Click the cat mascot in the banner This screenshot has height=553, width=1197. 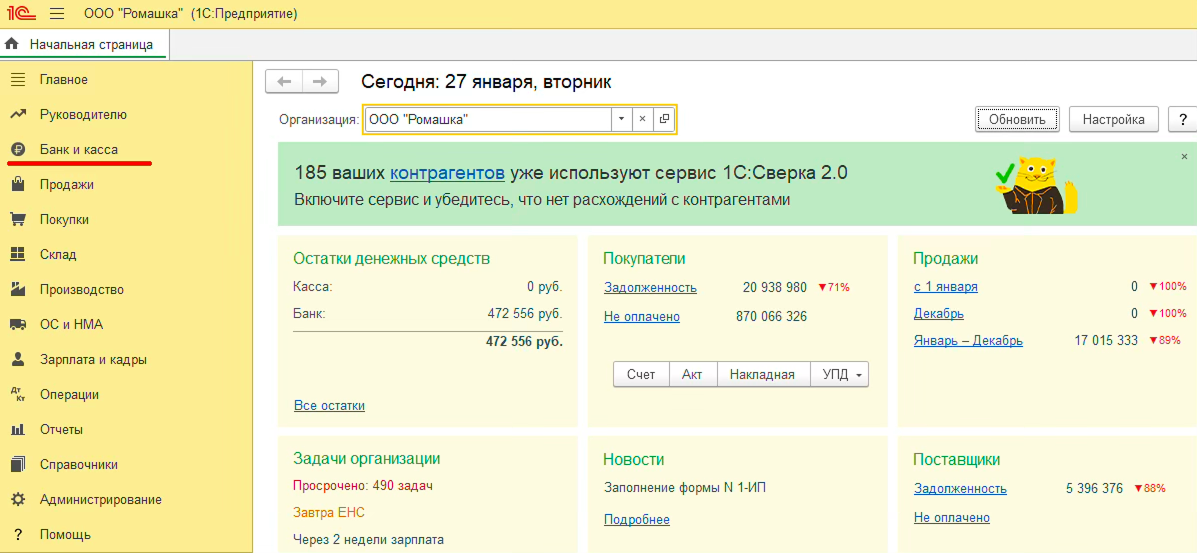click(x=1035, y=184)
